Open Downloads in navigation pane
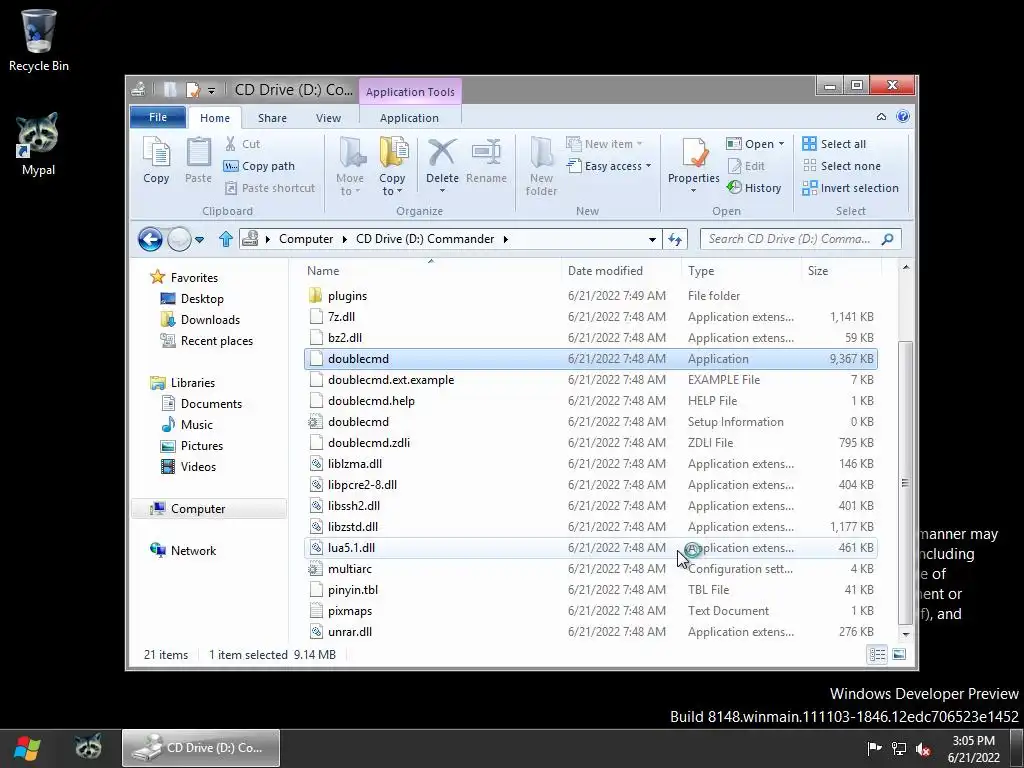Viewport: 1024px width, 768px height. (x=210, y=319)
